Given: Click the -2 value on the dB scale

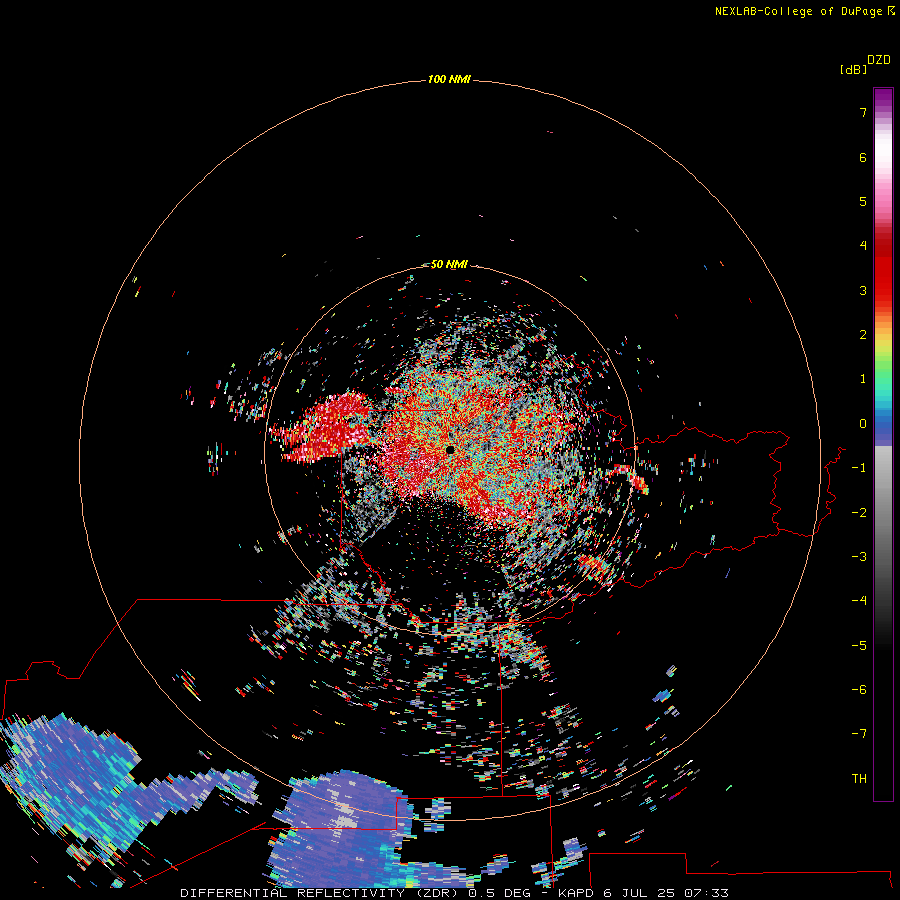Looking at the screenshot, I should pyautogui.click(x=859, y=513).
